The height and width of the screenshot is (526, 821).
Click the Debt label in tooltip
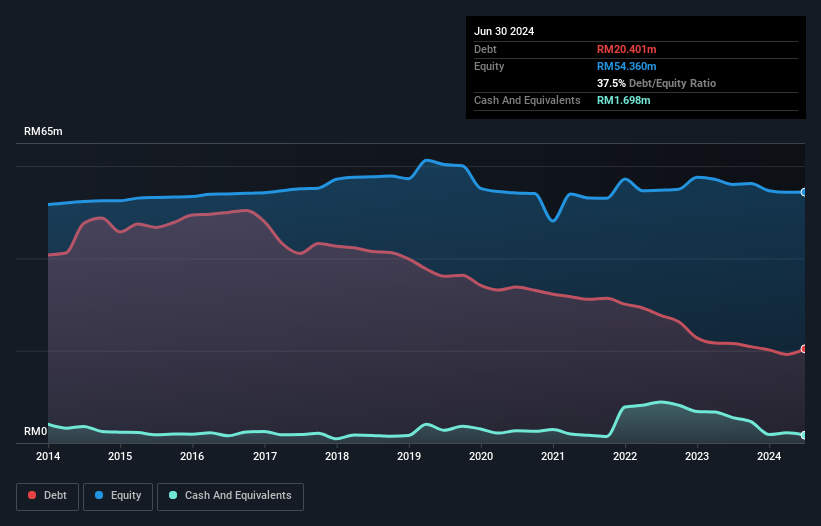pyautogui.click(x=485, y=49)
